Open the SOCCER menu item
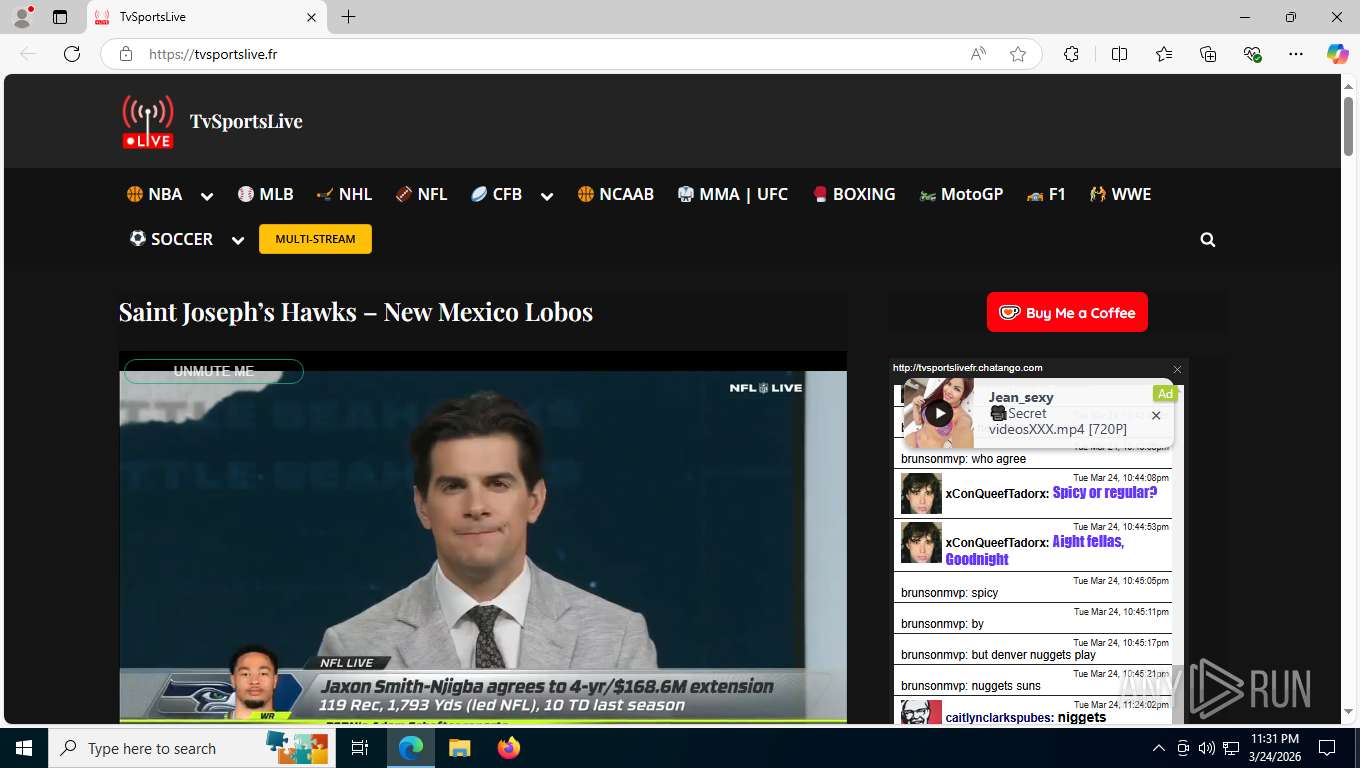Image resolution: width=1360 pixels, height=768 pixels. 171,239
